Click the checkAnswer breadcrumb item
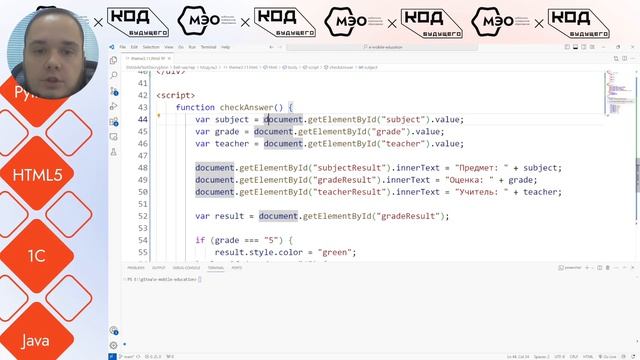 [x=339, y=67]
